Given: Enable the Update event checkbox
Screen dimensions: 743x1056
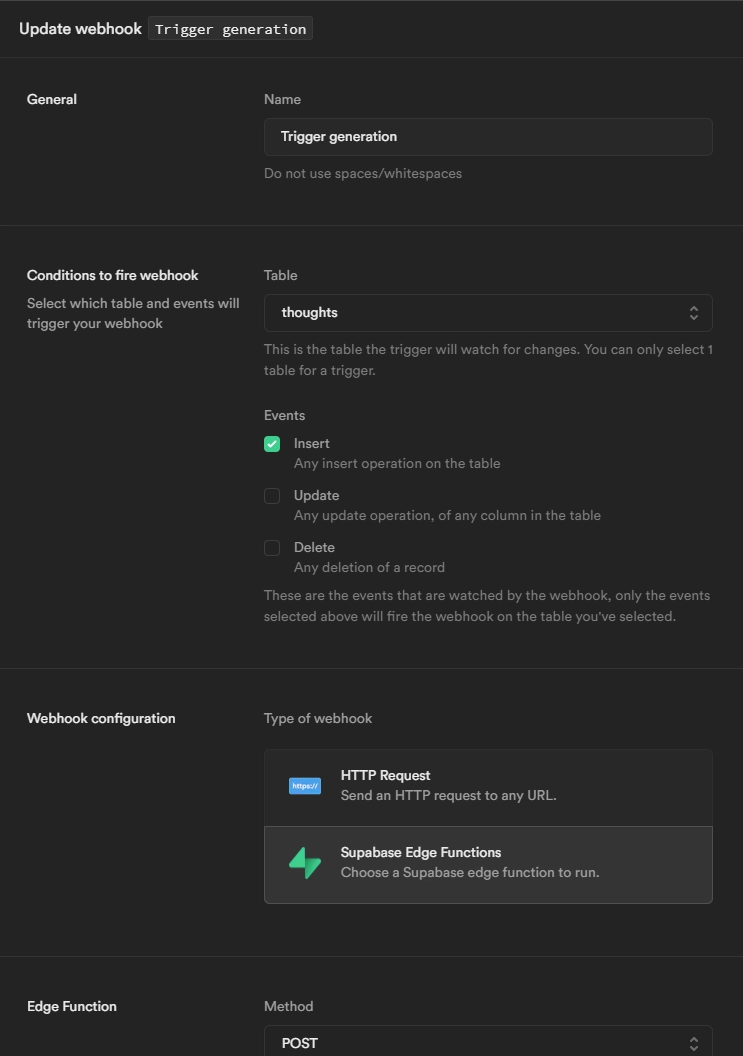Looking at the screenshot, I should 272,496.
